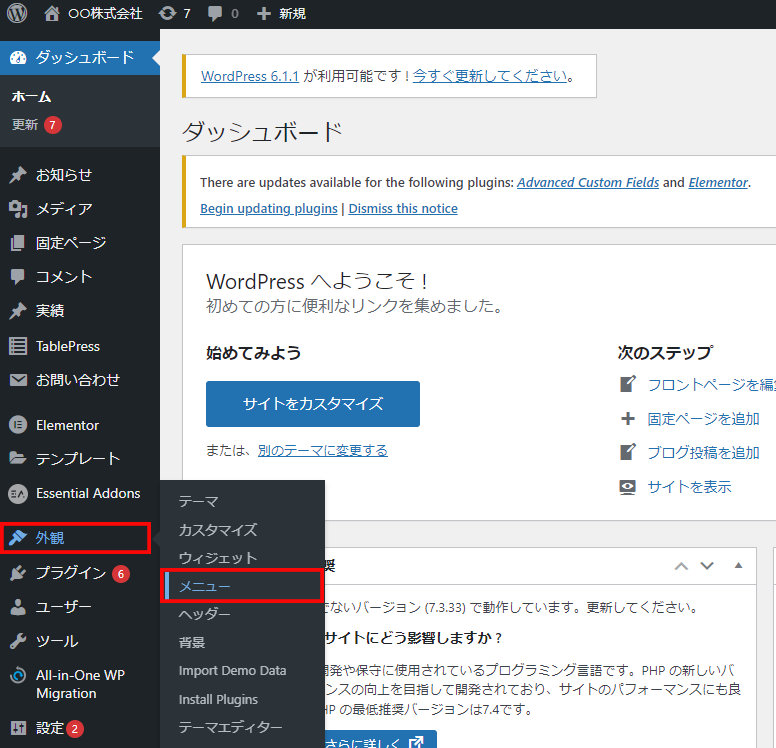Viewport: 776px width, 748px height.
Task: Open the メディア sidebar item
Action: 64,209
